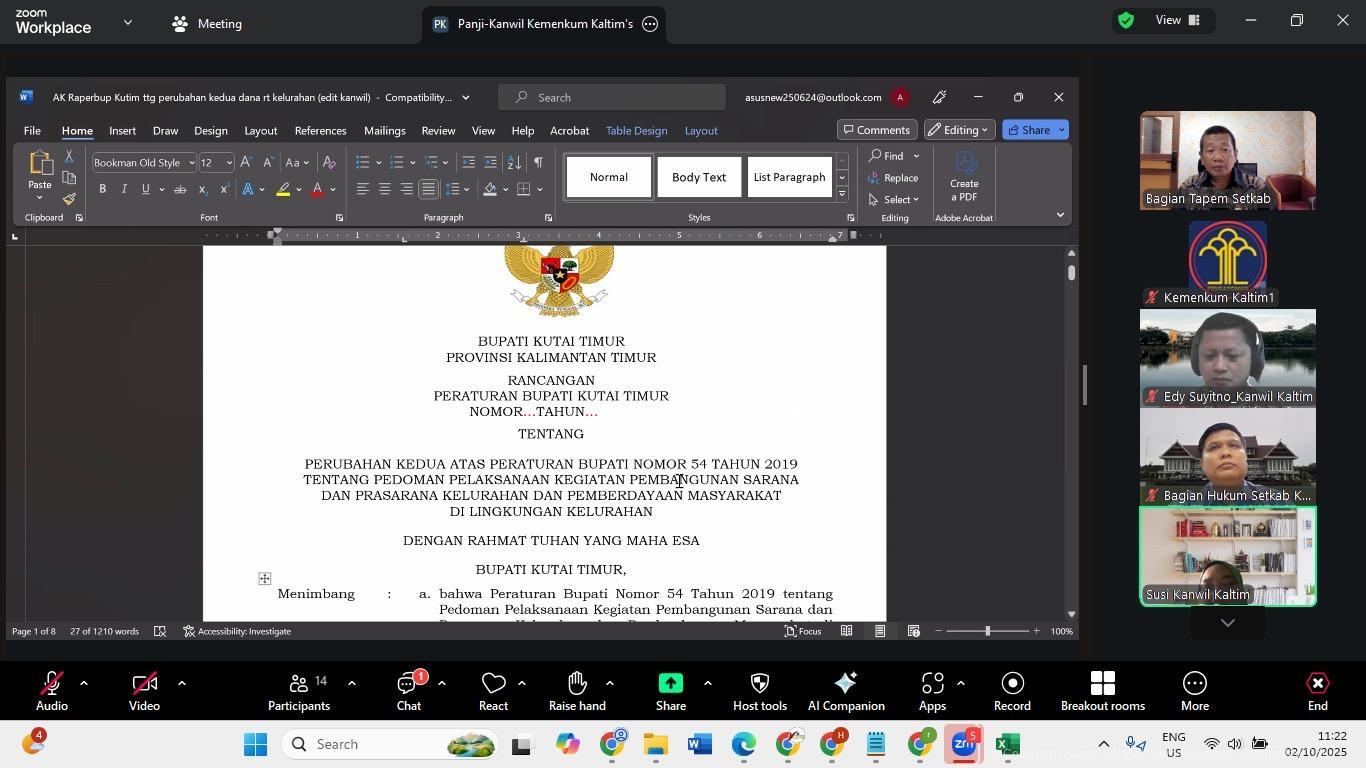1366x768 pixels.
Task: Unmute the Zoom Audio microphone
Action: coord(52,691)
